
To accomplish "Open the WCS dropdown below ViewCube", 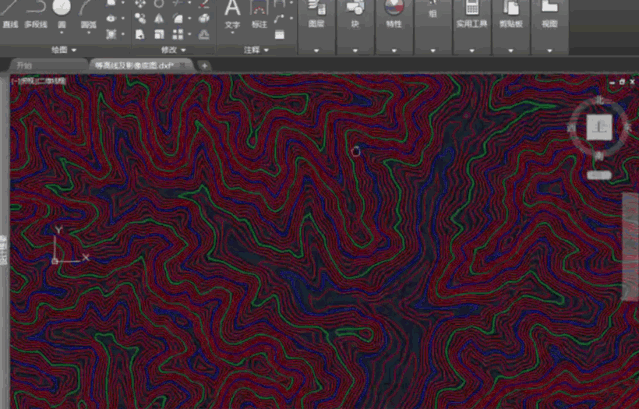I will coord(599,175).
